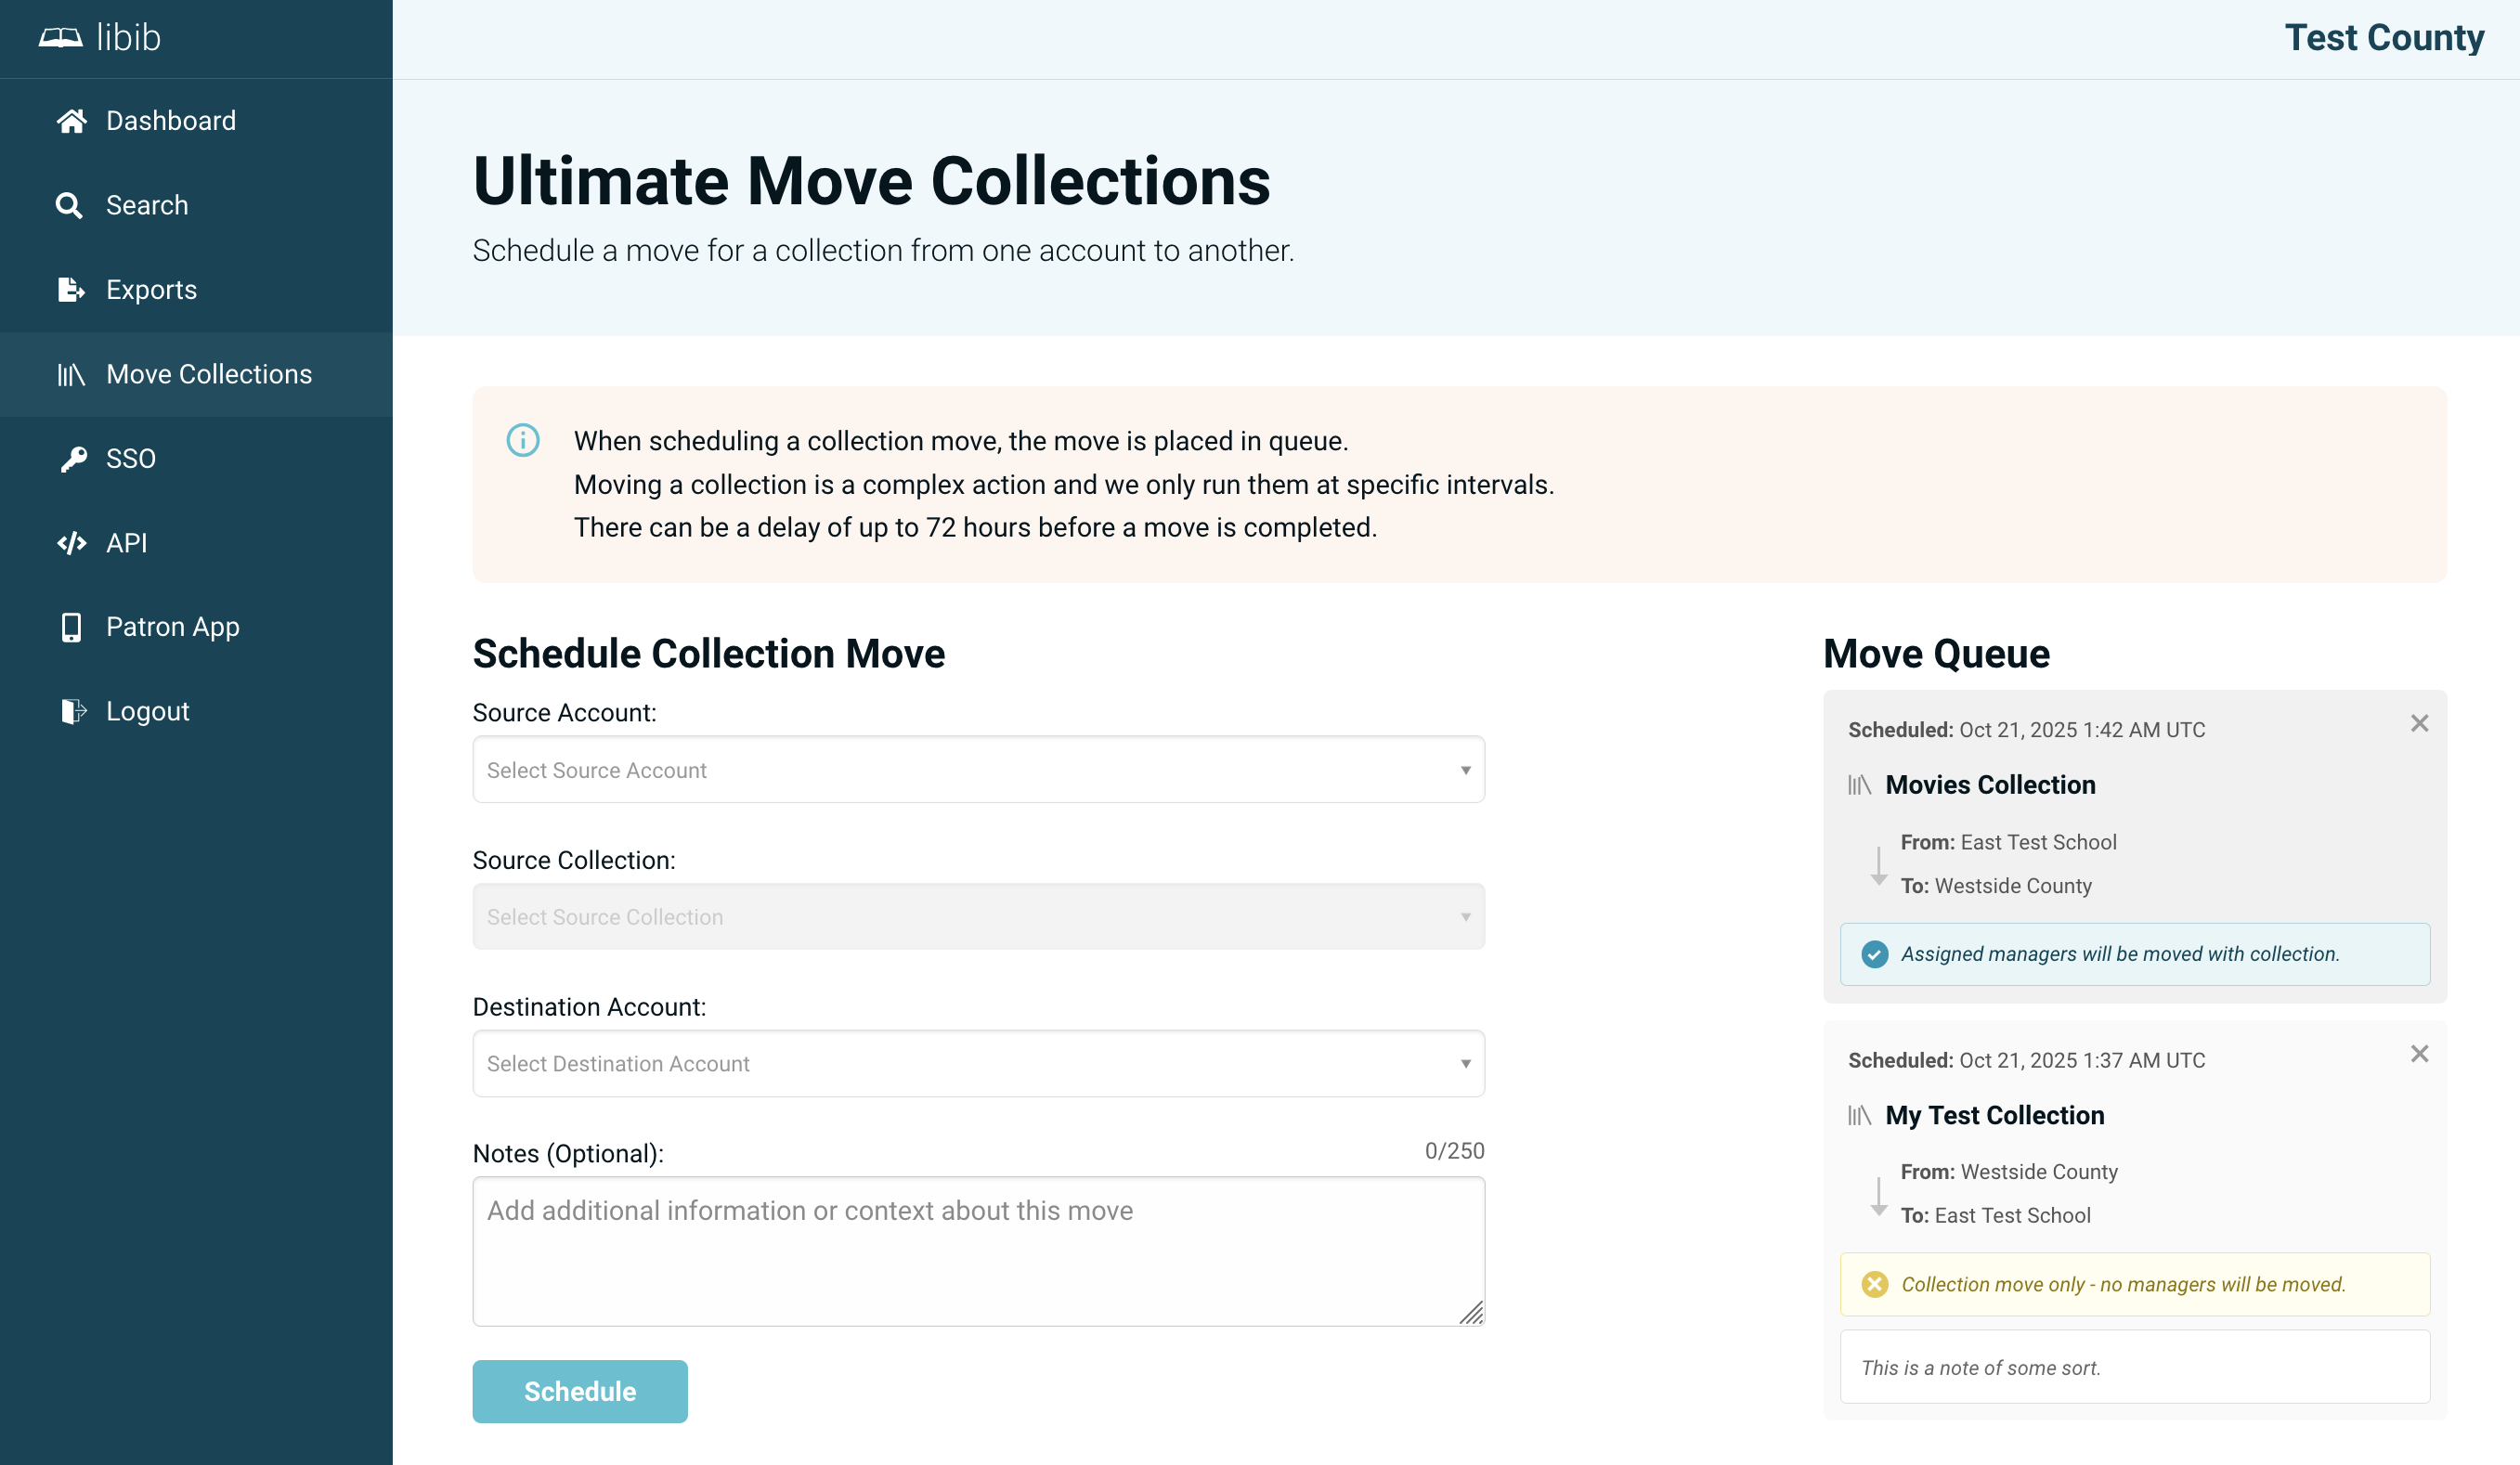
Task: Open the Search menu item
Action: [196, 205]
